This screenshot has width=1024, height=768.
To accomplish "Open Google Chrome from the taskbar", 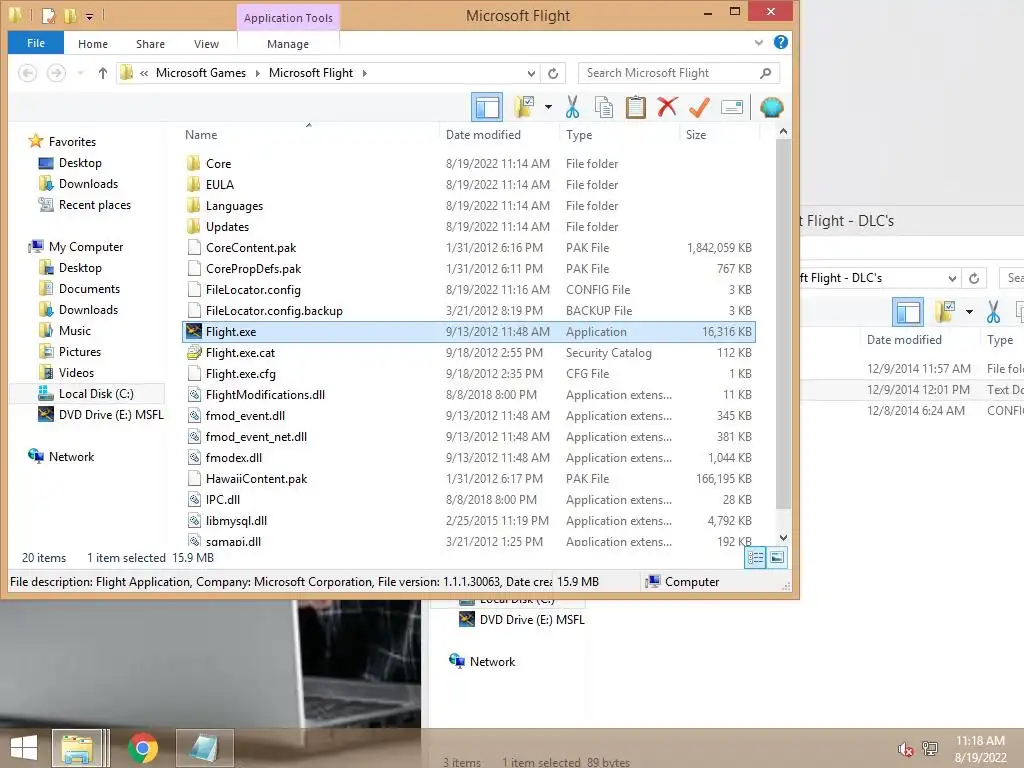I will pyautogui.click(x=142, y=748).
